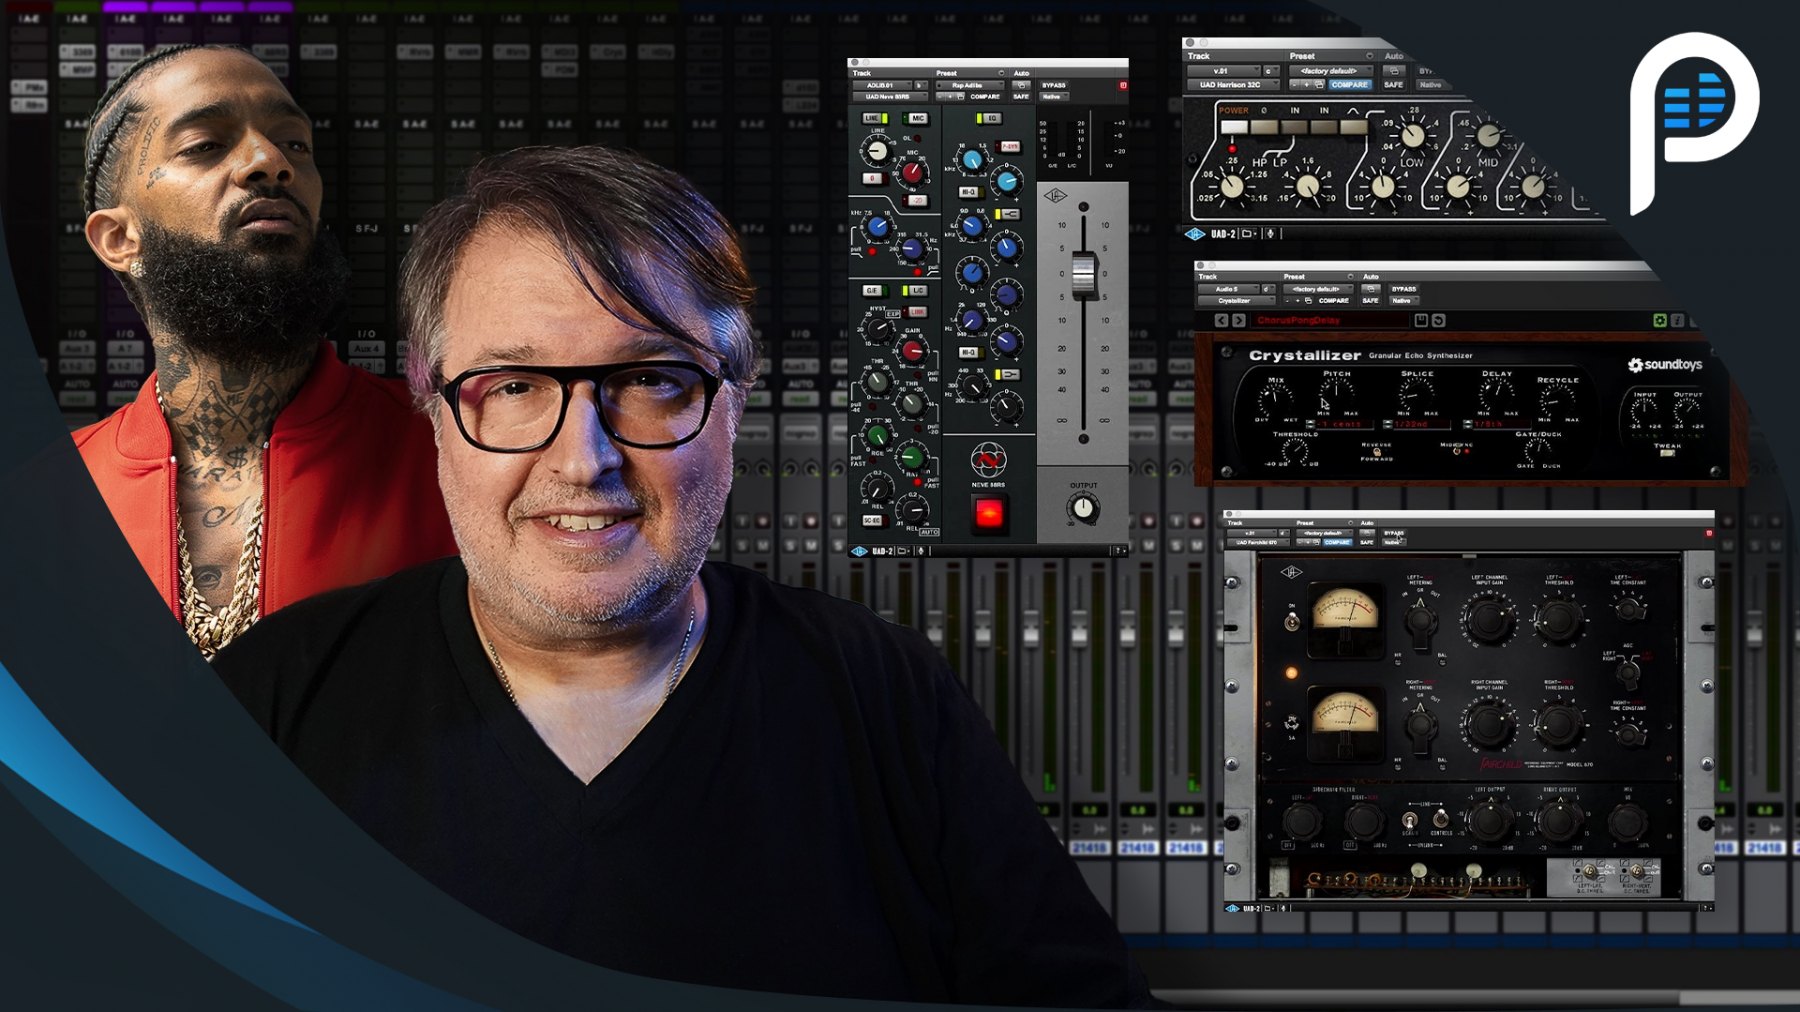Click BYPASS in the Crystallizer window

coord(1404,289)
